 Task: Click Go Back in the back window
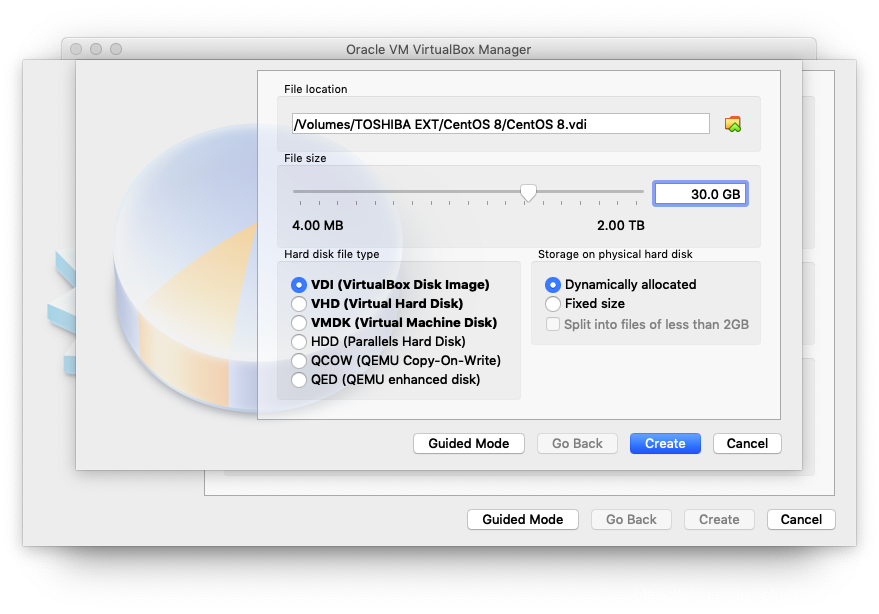pyautogui.click(x=631, y=520)
